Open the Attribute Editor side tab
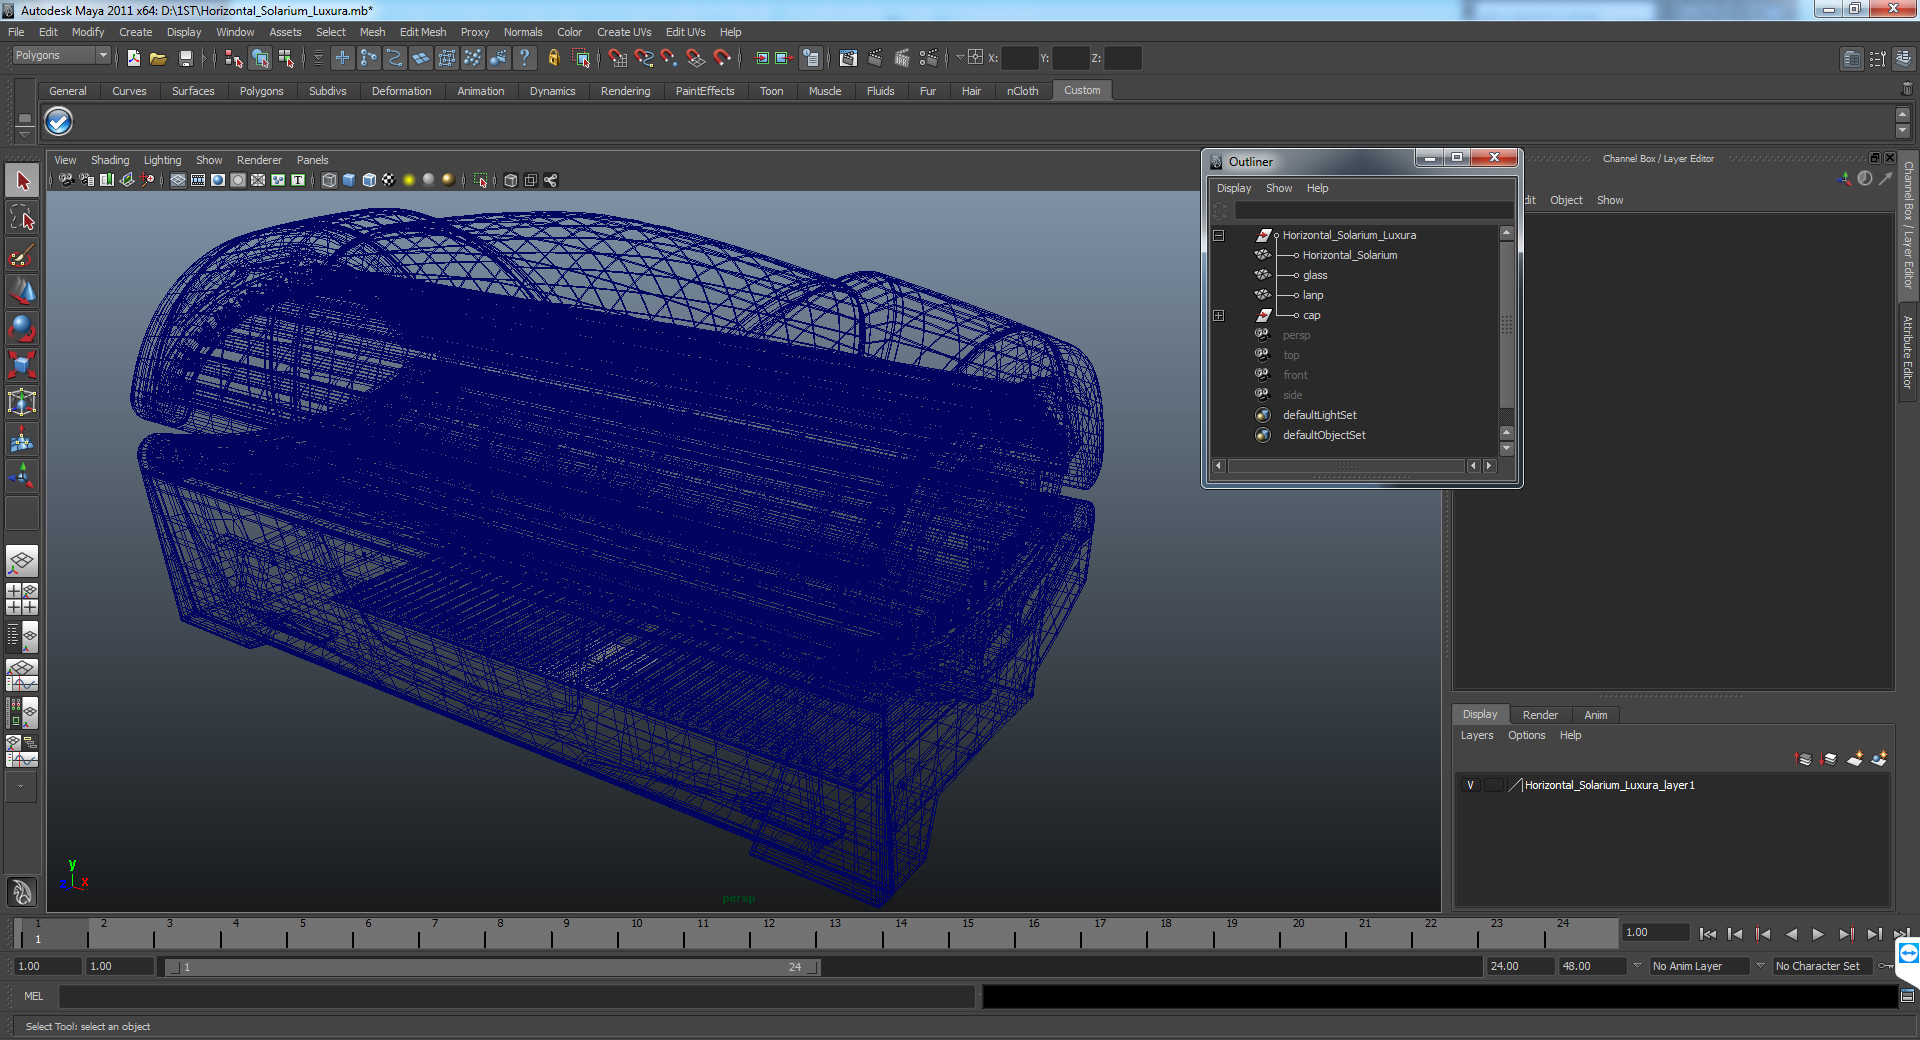 coord(1908,352)
